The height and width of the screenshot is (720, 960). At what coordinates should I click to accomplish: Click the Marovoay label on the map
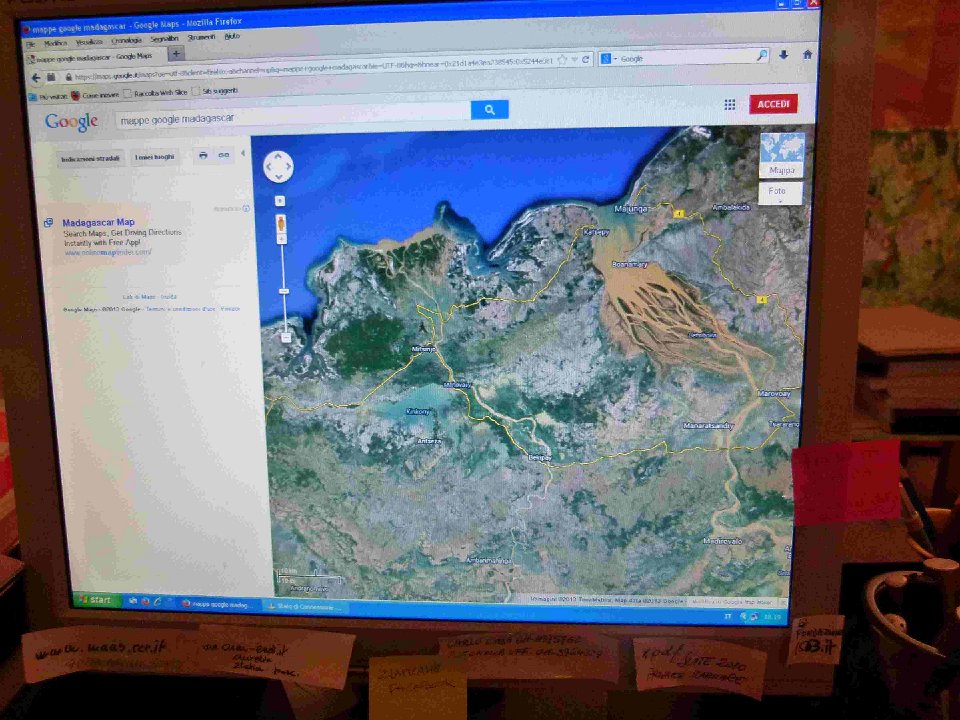click(x=774, y=394)
